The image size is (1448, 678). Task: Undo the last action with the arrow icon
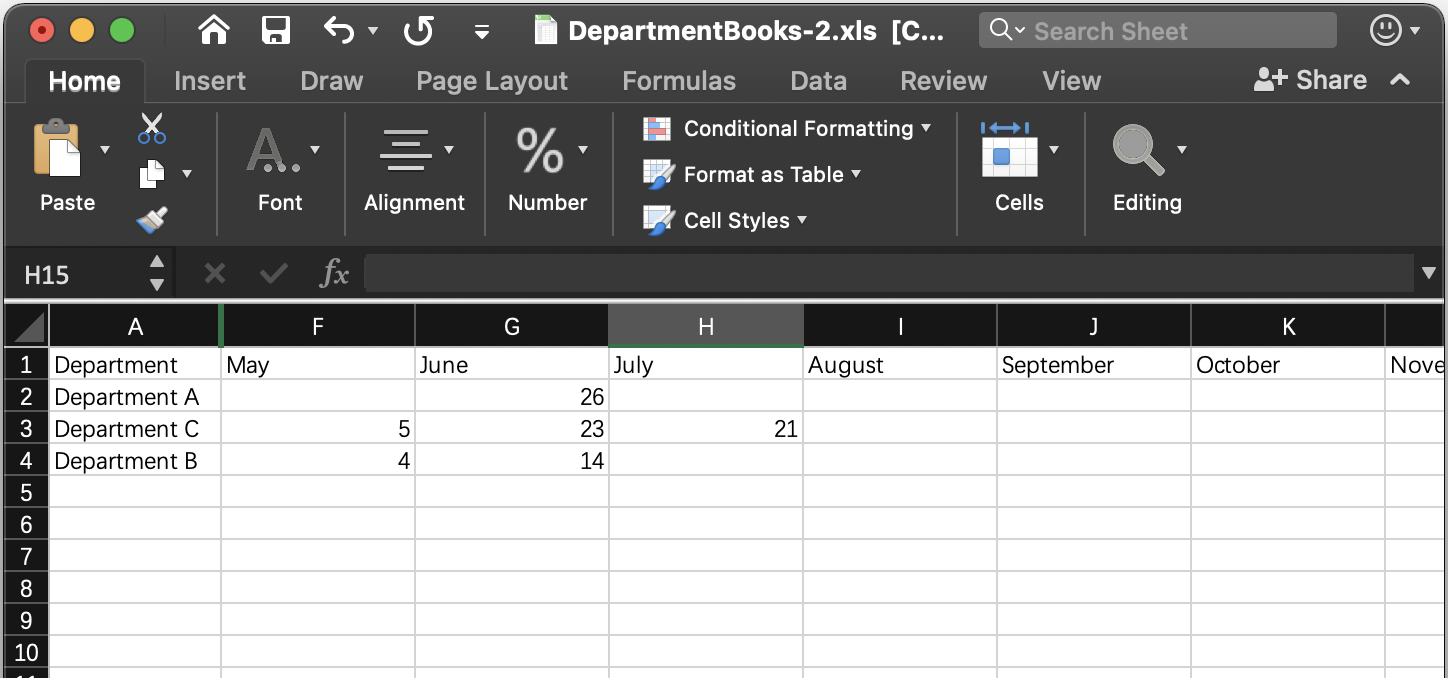[x=339, y=31]
